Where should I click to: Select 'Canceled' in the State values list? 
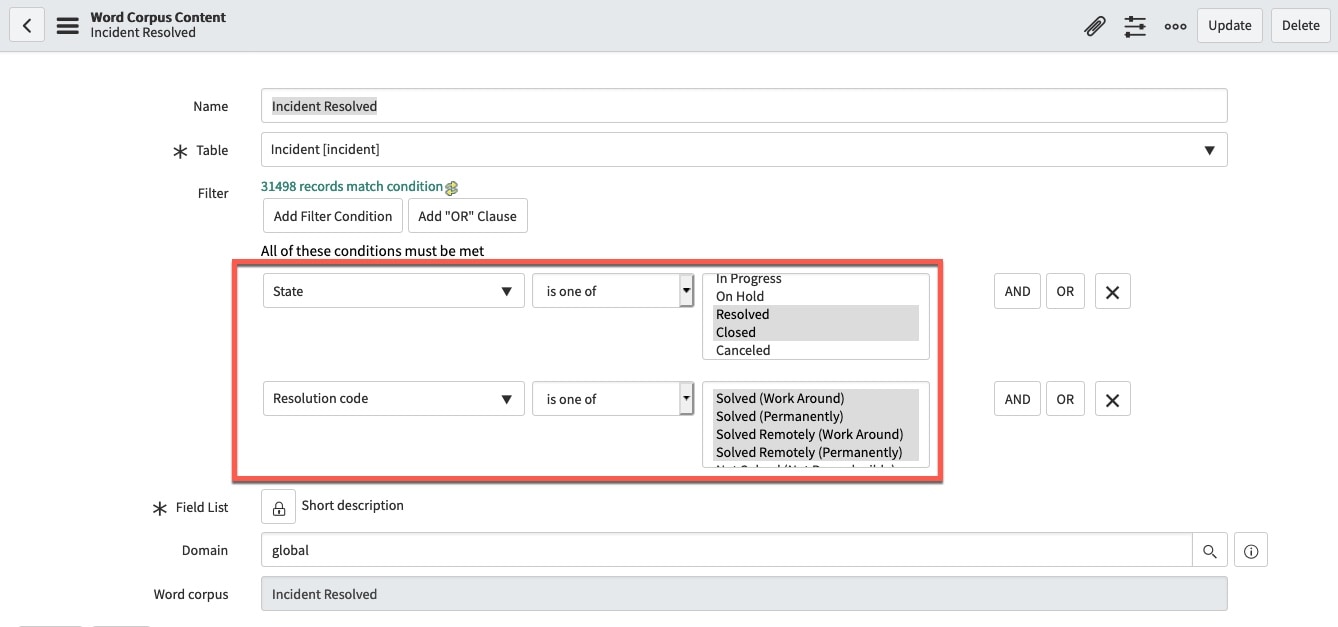tap(742, 350)
